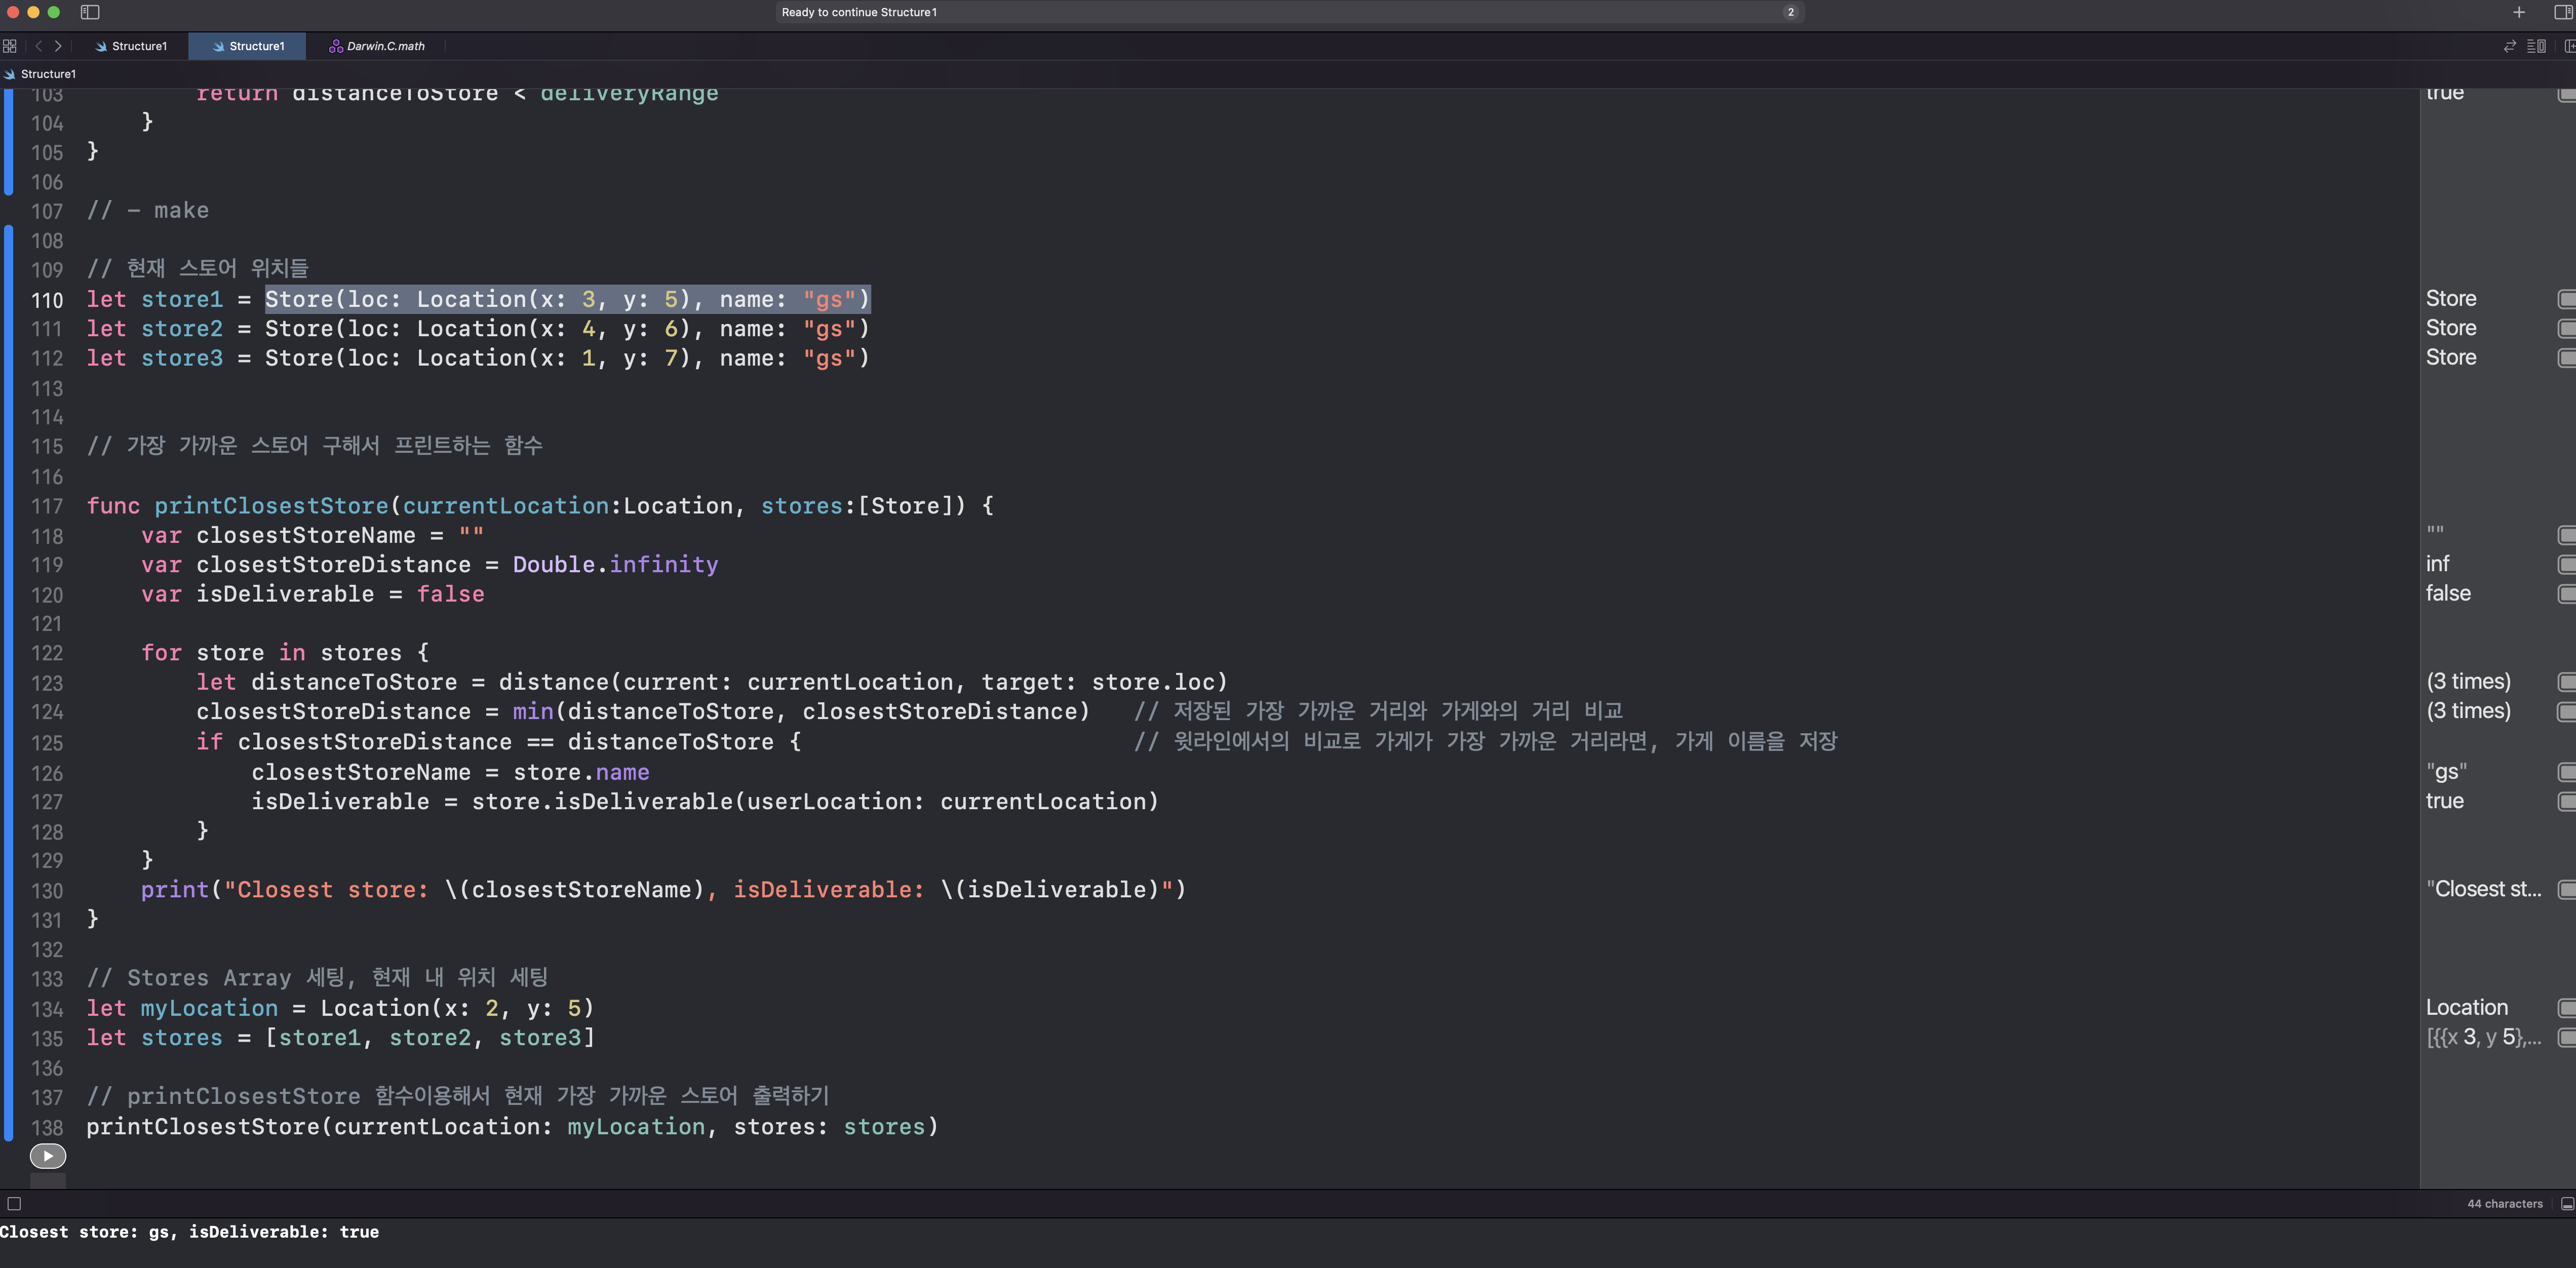Viewport: 2576px width, 1268px height.
Task: Toggle the debug area show/hide square
Action: coord(14,1204)
